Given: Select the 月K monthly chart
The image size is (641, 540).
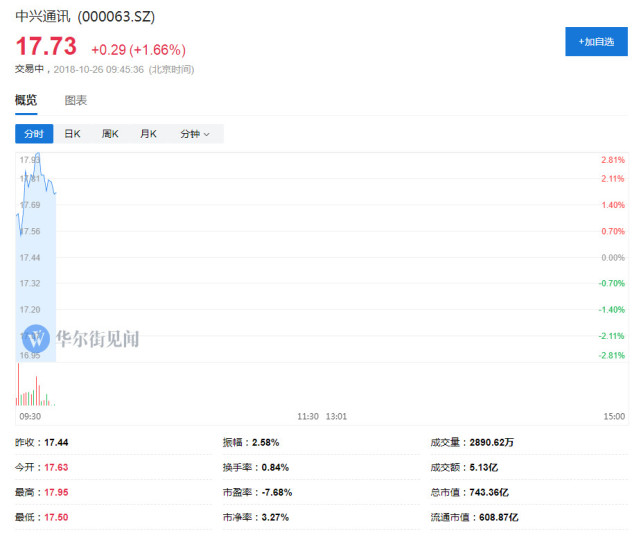Looking at the screenshot, I should pos(148,134).
